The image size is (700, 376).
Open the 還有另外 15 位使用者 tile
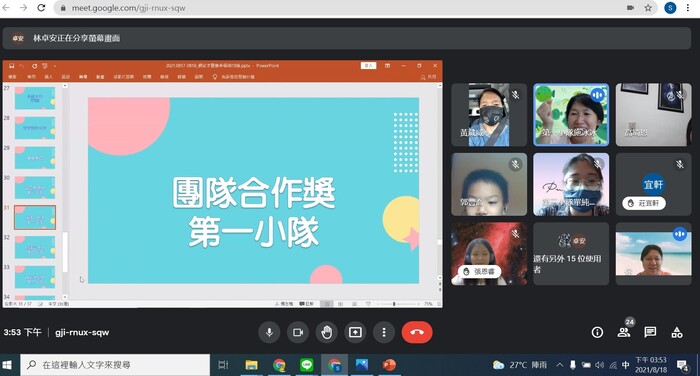pos(571,254)
